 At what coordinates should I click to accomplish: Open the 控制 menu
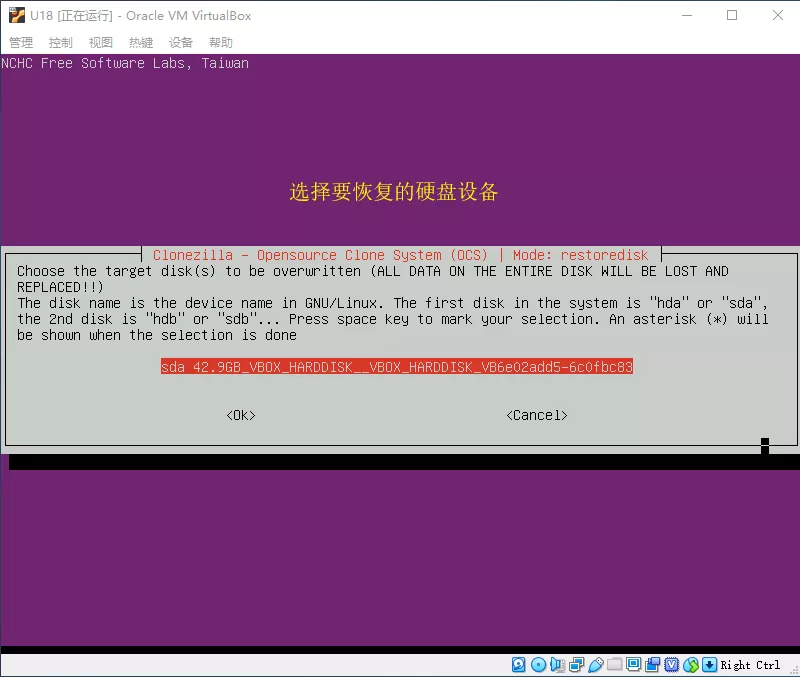61,42
